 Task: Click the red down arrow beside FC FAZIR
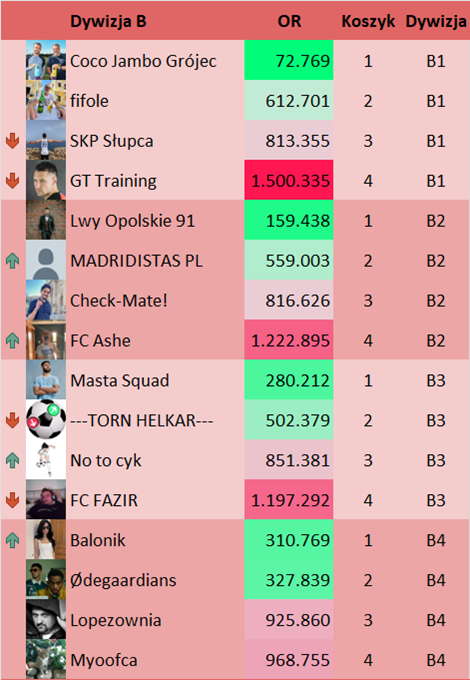(x=13, y=500)
